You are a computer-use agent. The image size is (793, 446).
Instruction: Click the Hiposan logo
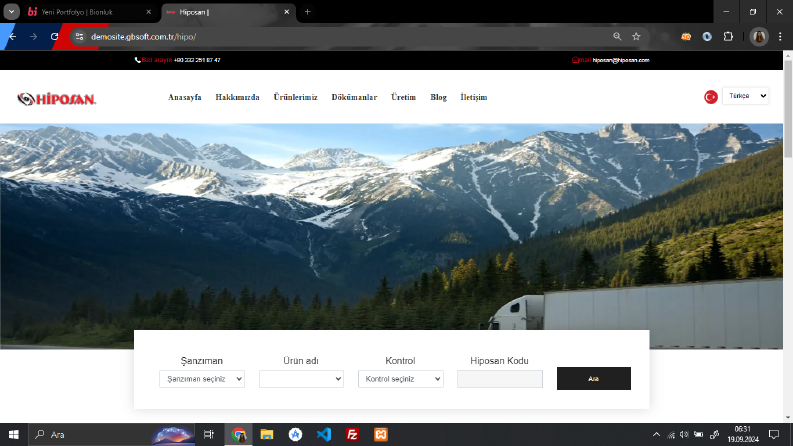[x=56, y=99]
